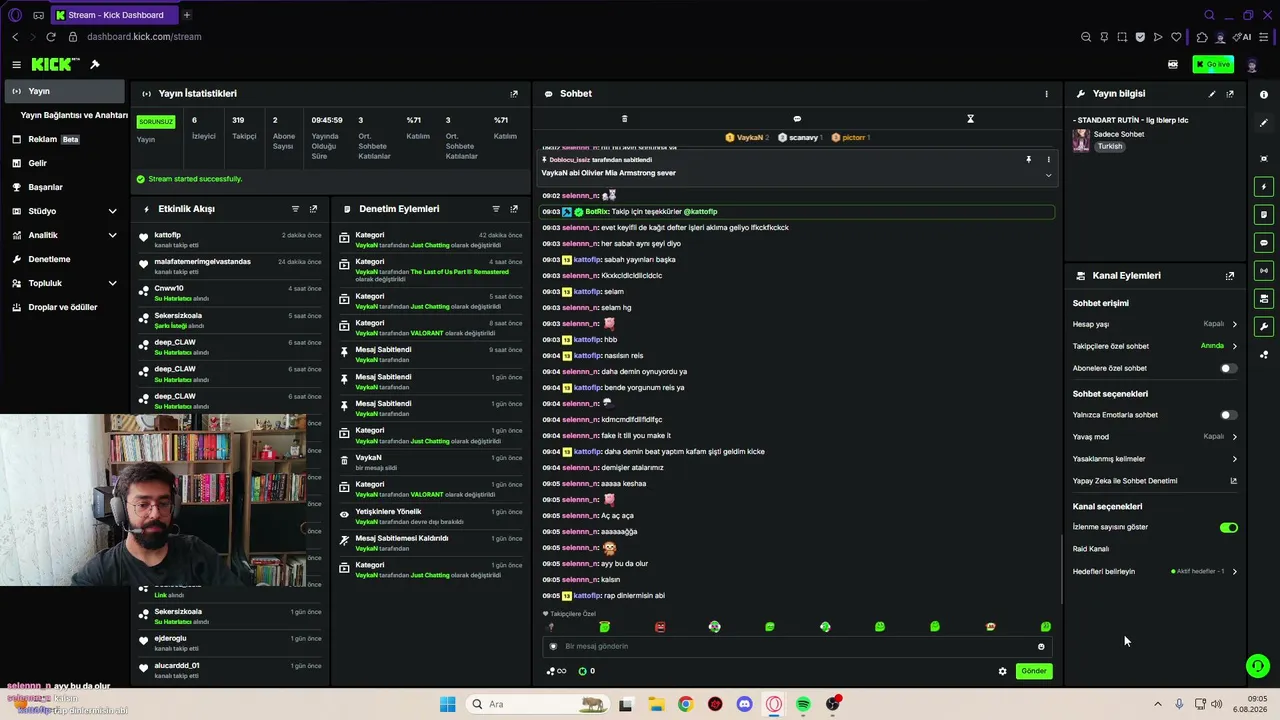Click the red angry face emote
Screen dimensions: 1280x720
pyautogui.click(x=660, y=627)
